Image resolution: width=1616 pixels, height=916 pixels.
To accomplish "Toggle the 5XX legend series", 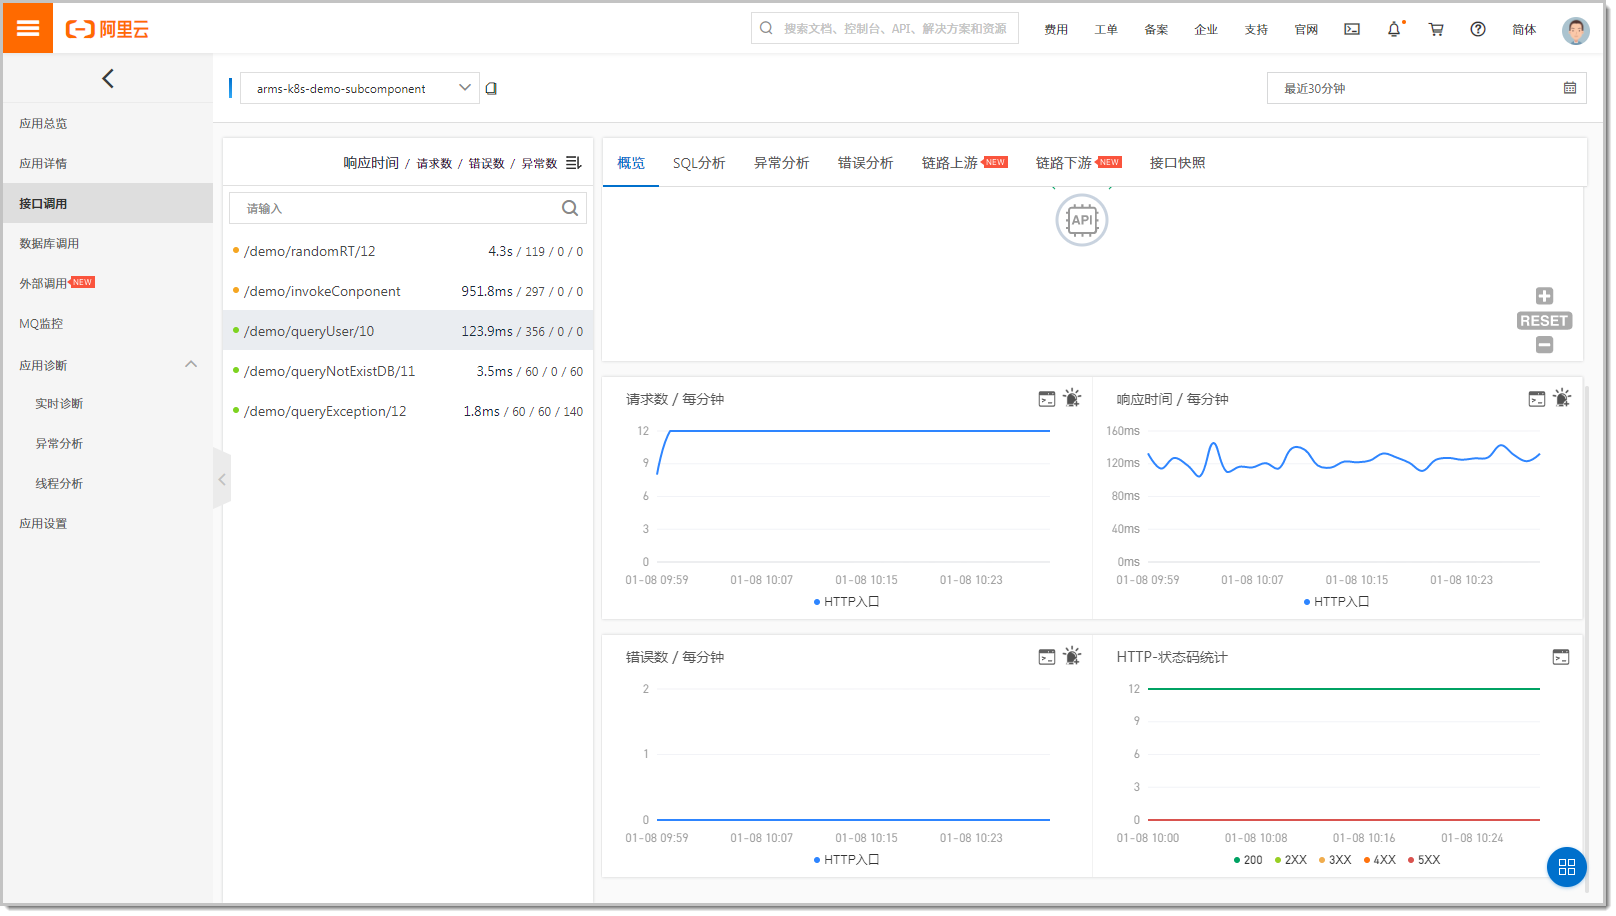I will (x=1424, y=860).
